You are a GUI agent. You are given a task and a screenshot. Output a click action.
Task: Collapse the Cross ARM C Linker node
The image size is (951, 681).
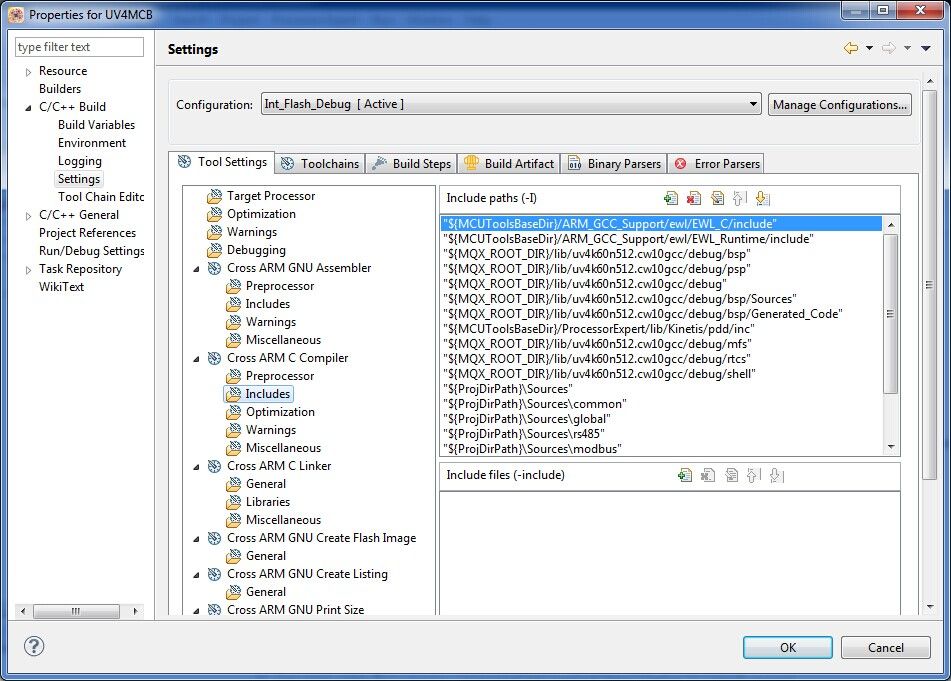coord(196,467)
